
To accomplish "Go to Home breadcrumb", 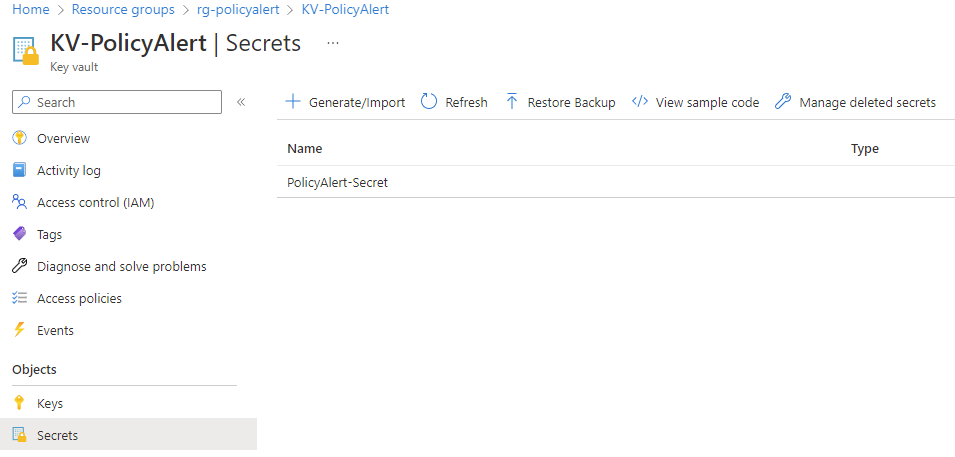I will pos(30,10).
